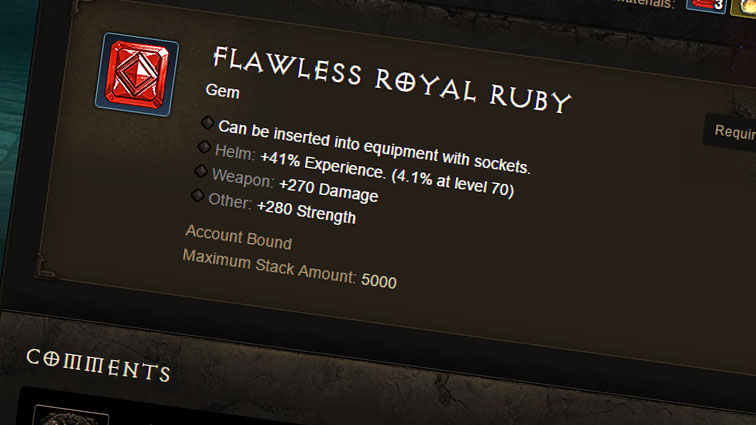Viewport: 756px width, 425px height.
Task: Click the bullet diamond beside the sockets line
Action: point(208,123)
